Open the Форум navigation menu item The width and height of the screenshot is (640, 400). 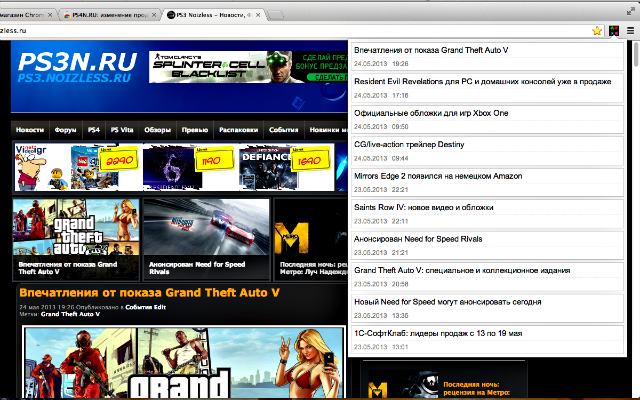click(66, 130)
